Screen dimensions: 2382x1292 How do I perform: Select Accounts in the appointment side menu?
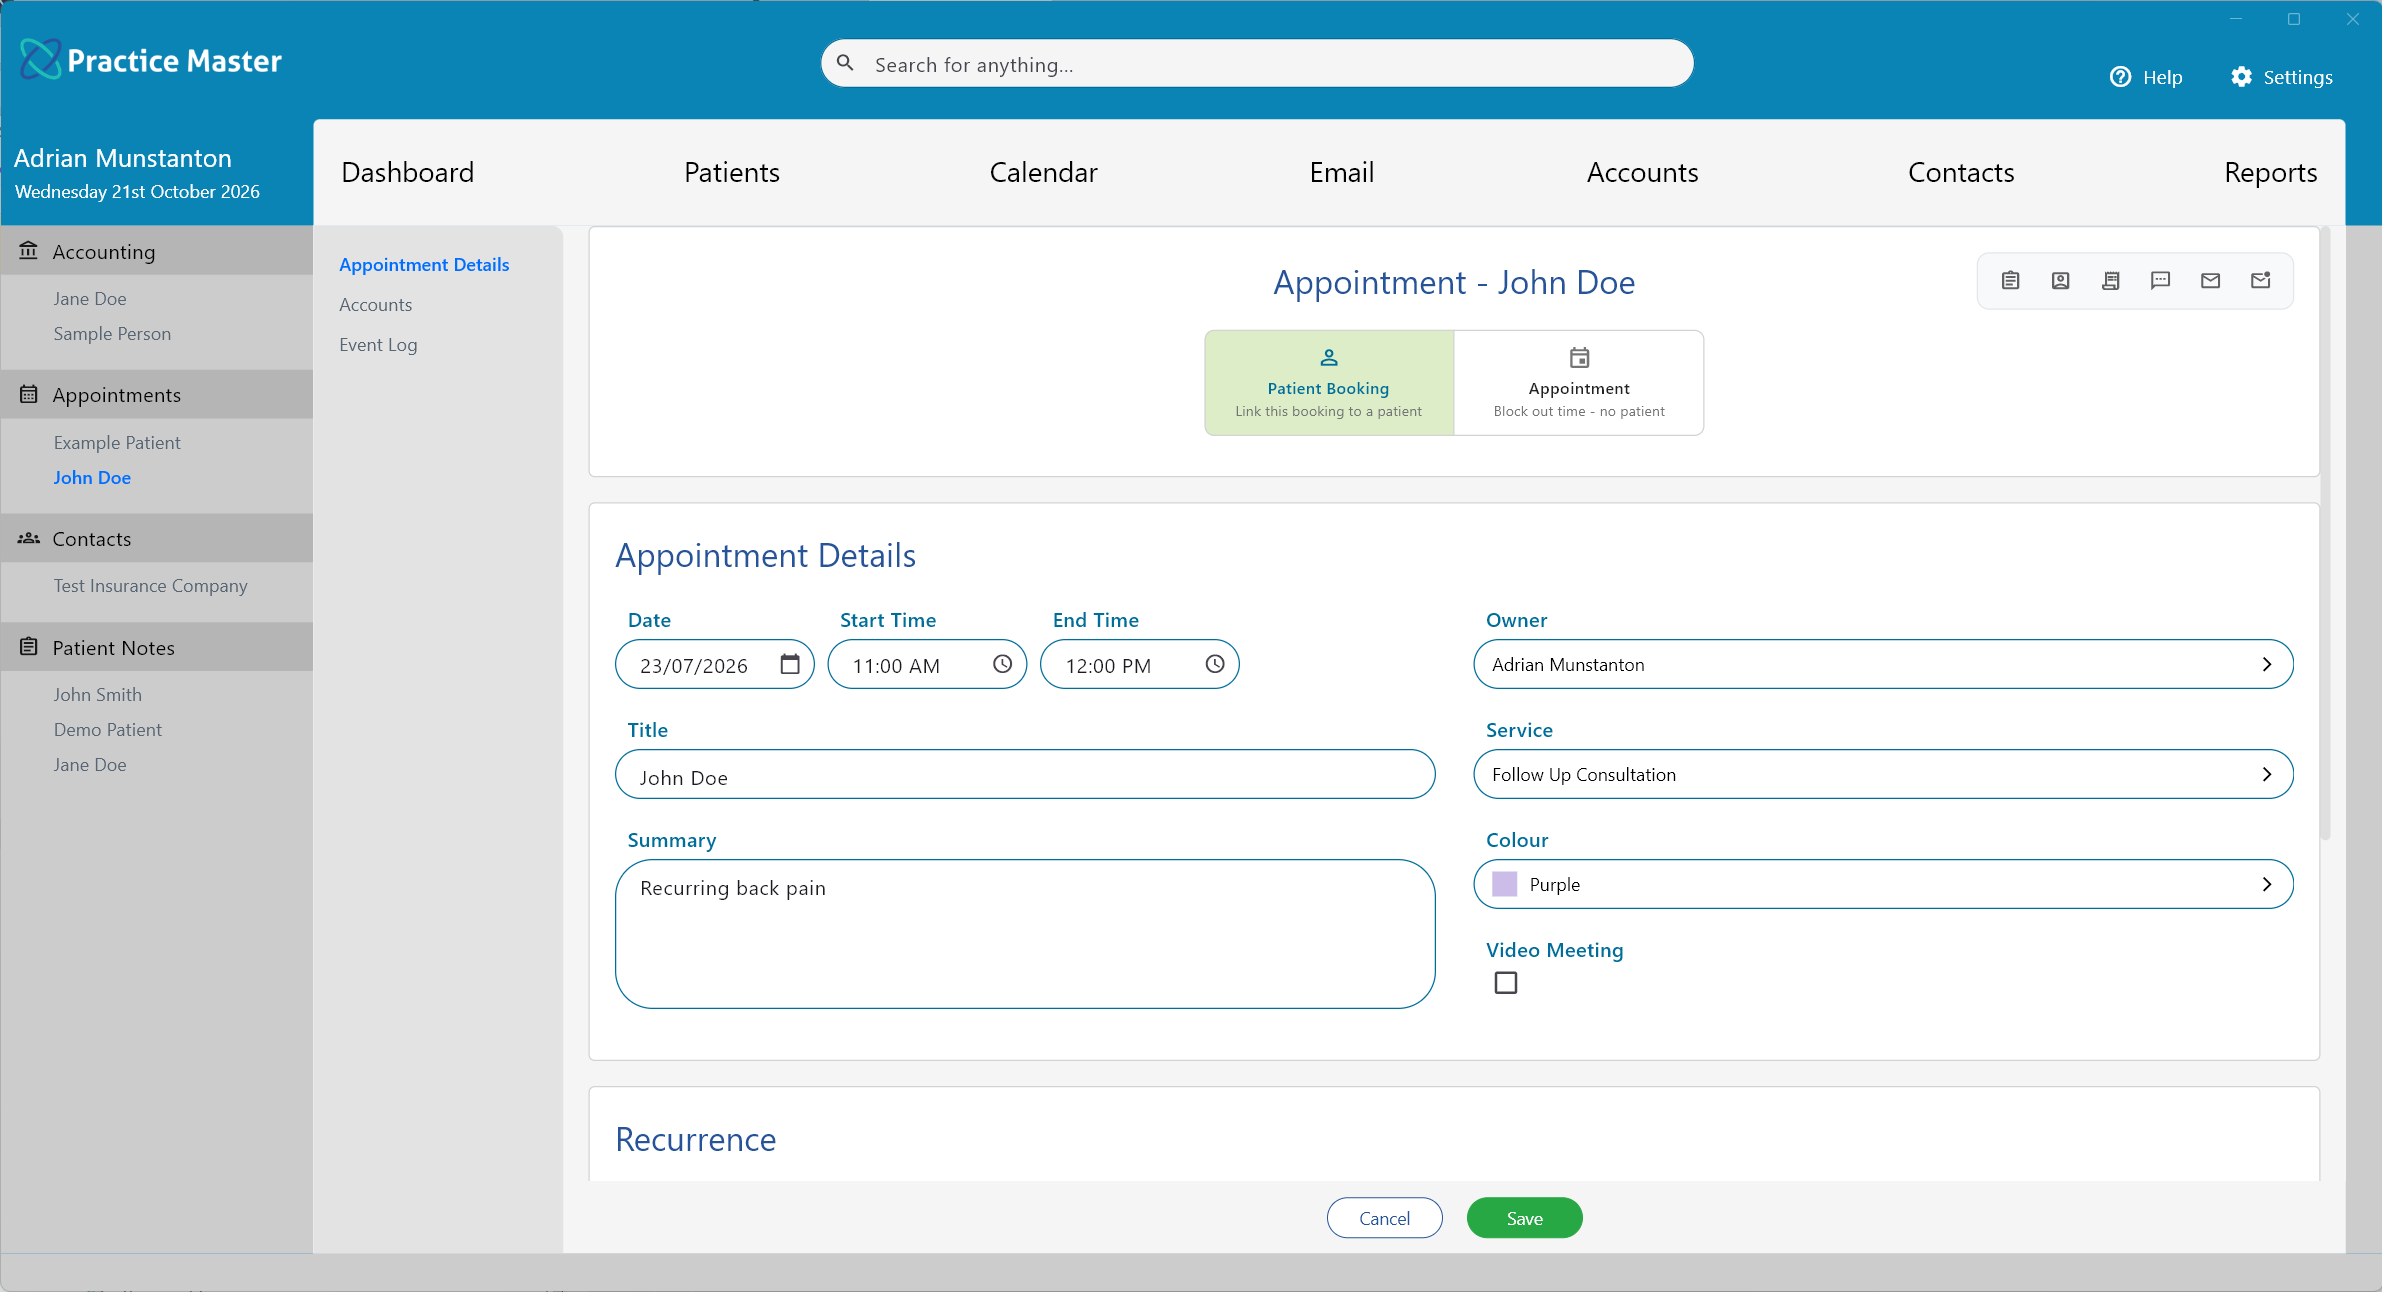(375, 304)
